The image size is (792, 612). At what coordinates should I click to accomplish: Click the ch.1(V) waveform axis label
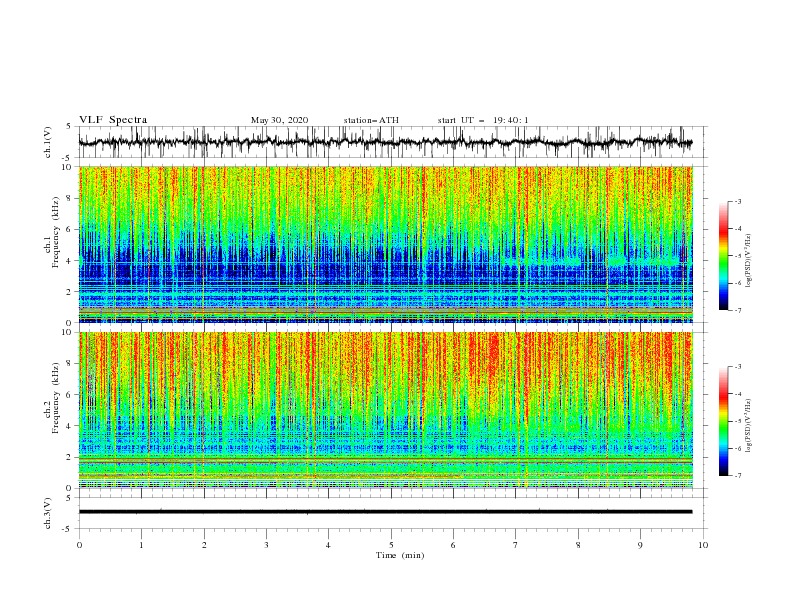click(x=48, y=142)
